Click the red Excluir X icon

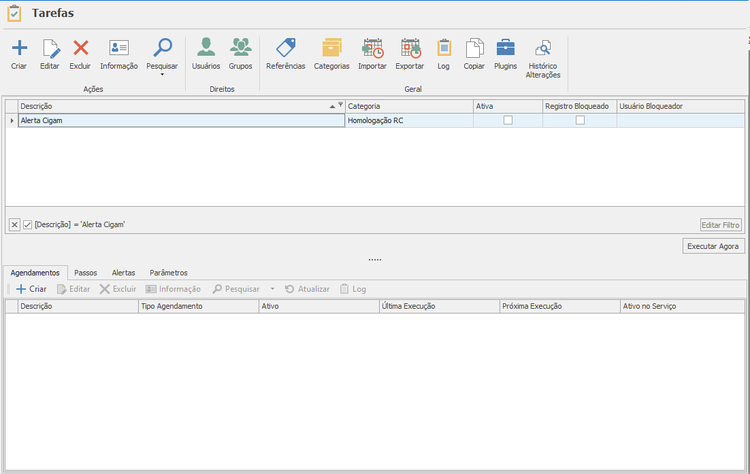81,48
